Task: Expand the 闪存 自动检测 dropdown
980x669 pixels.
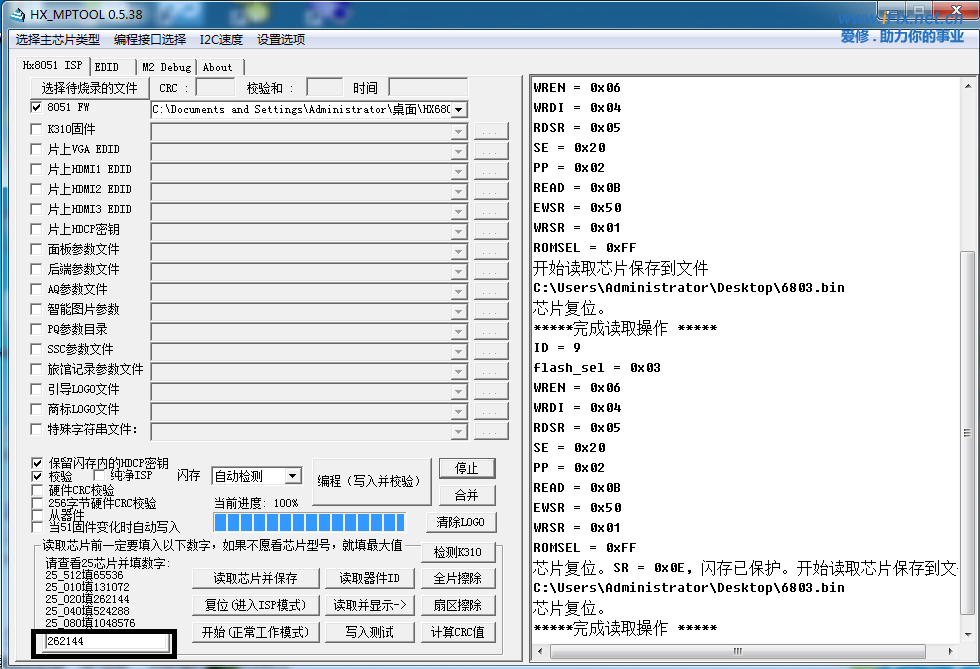Action: pyautogui.click(x=292, y=476)
